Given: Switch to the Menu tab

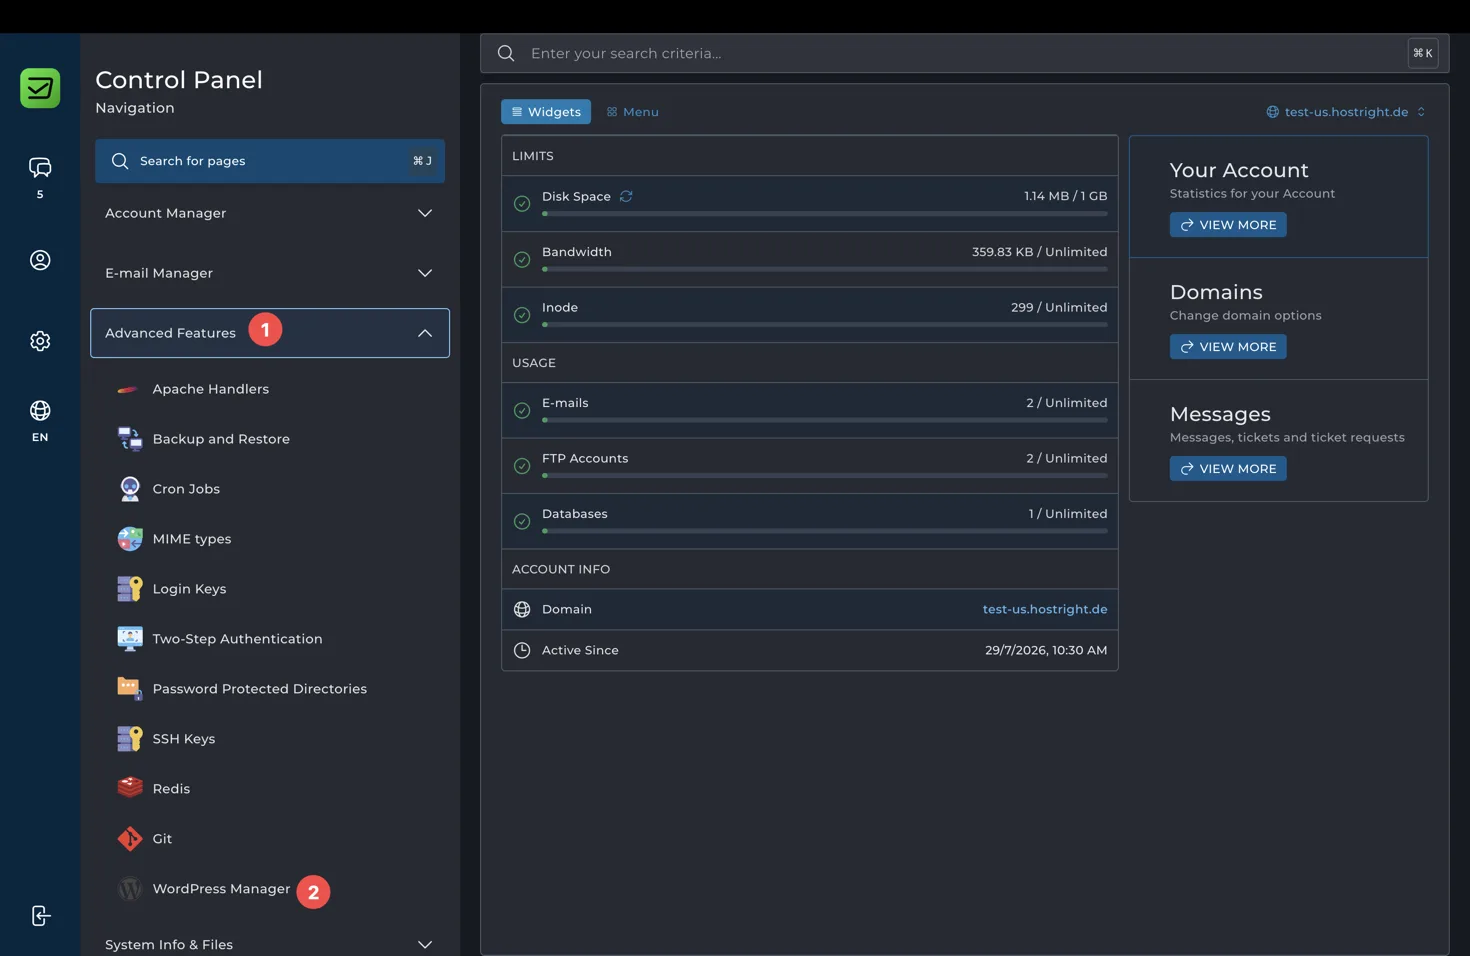Looking at the screenshot, I should [633, 112].
